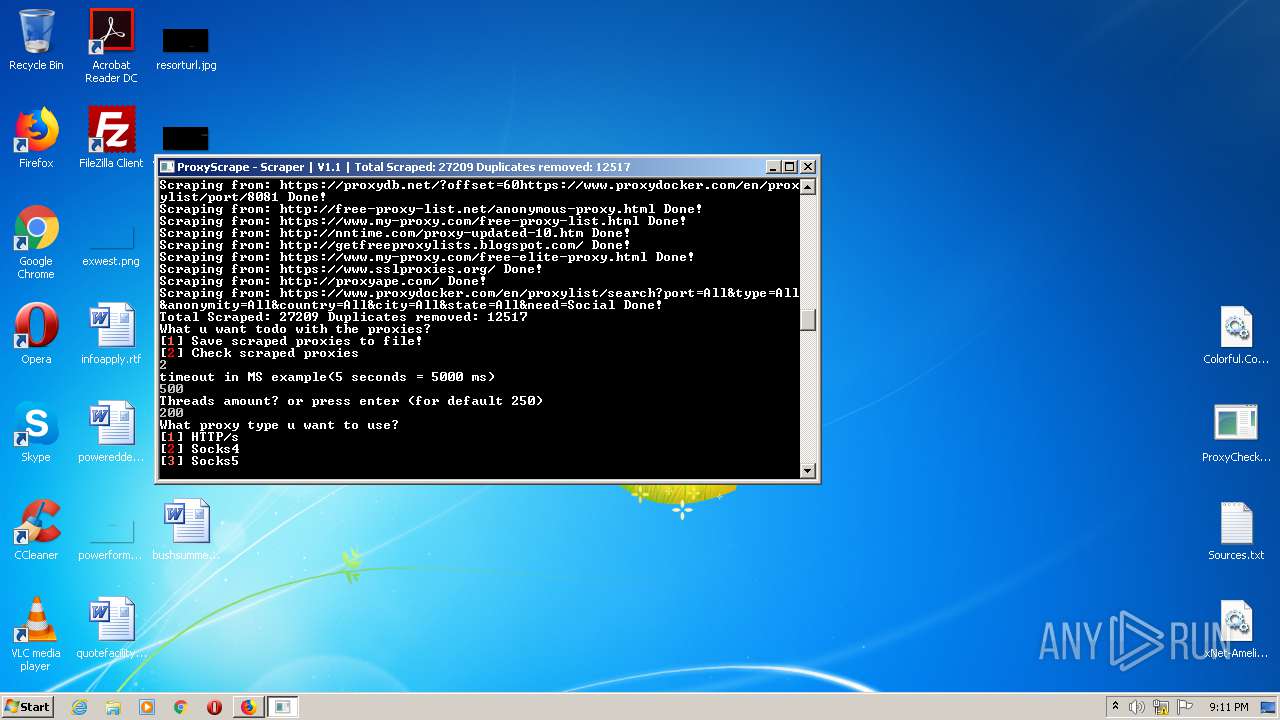Open the bushsumme Word document
The height and width of the screenshot is (720, 1280).
coord(186,530)
